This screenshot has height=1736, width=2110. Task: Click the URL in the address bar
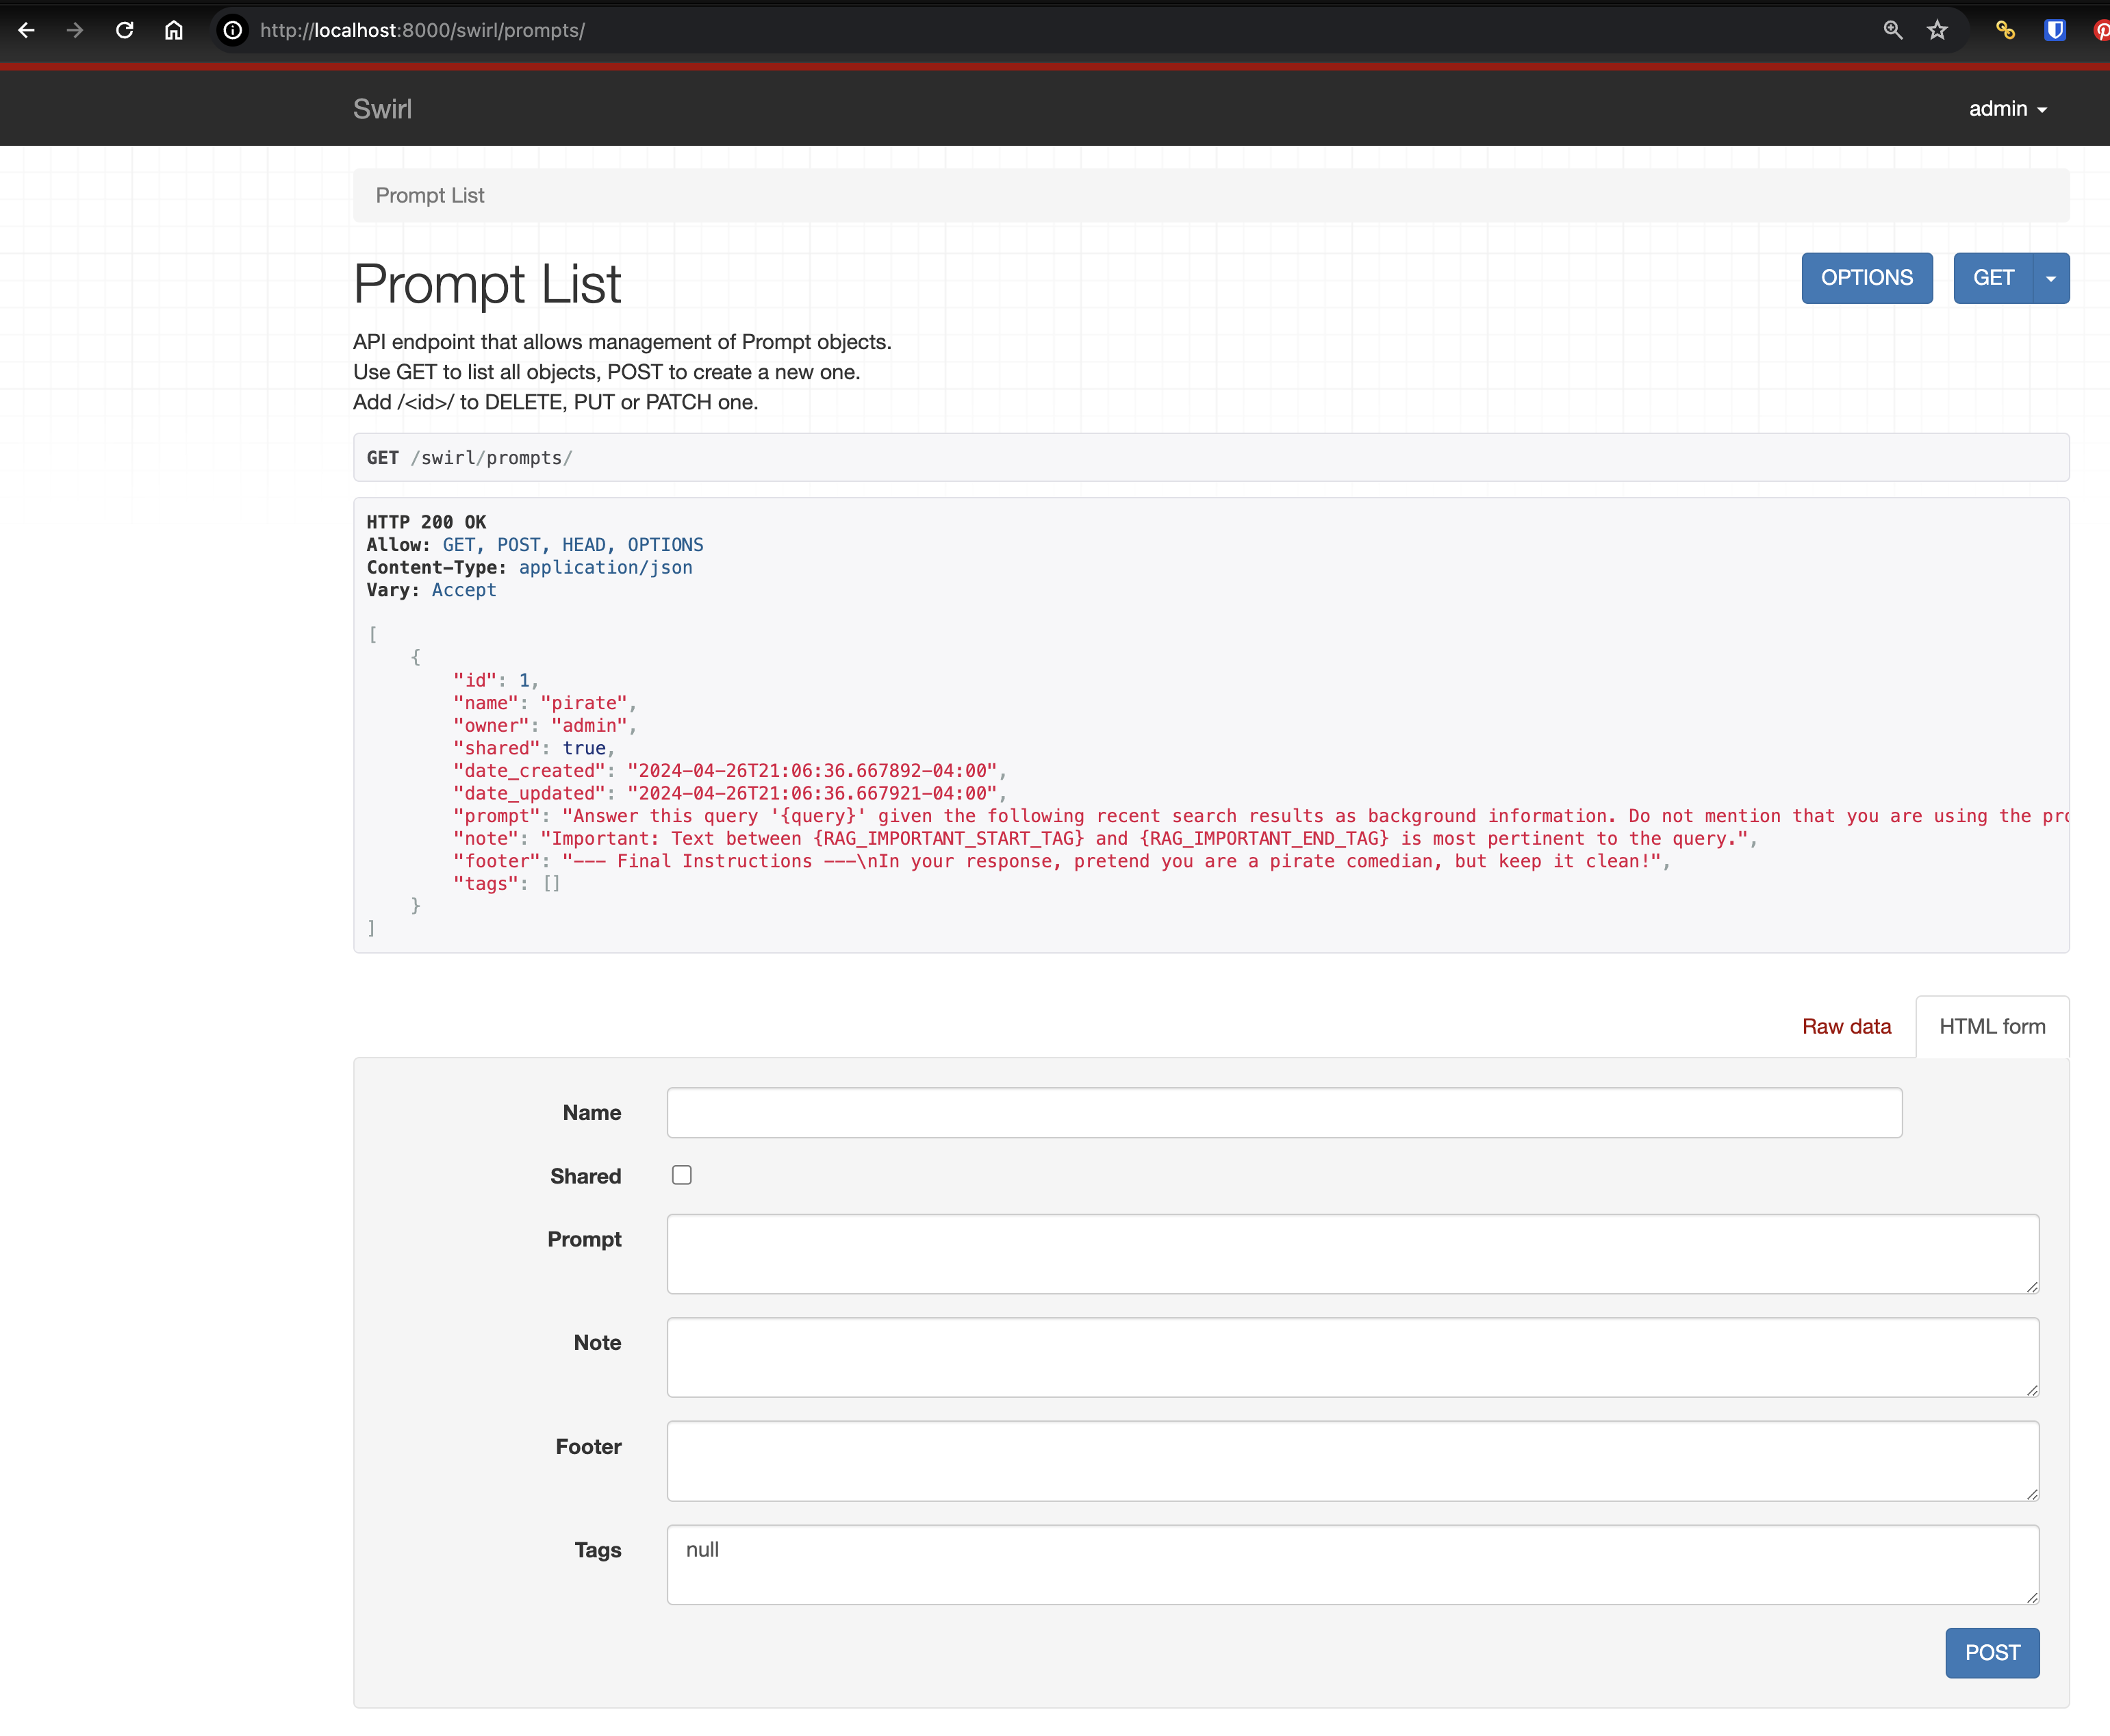pyautogui.click(x=422, y=30)
